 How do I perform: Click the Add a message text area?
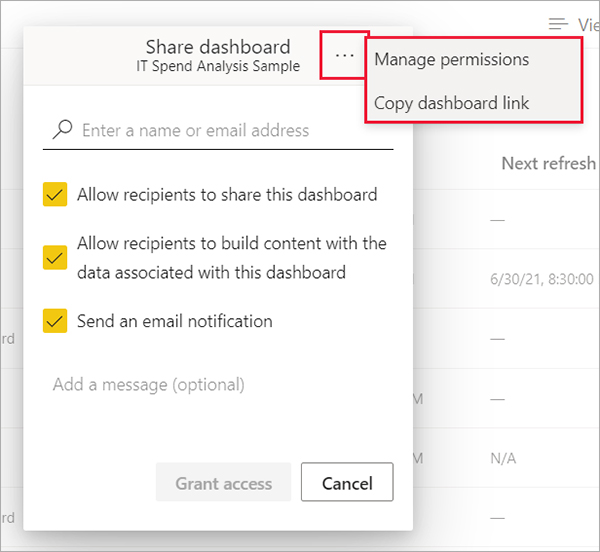click(200, 385)
